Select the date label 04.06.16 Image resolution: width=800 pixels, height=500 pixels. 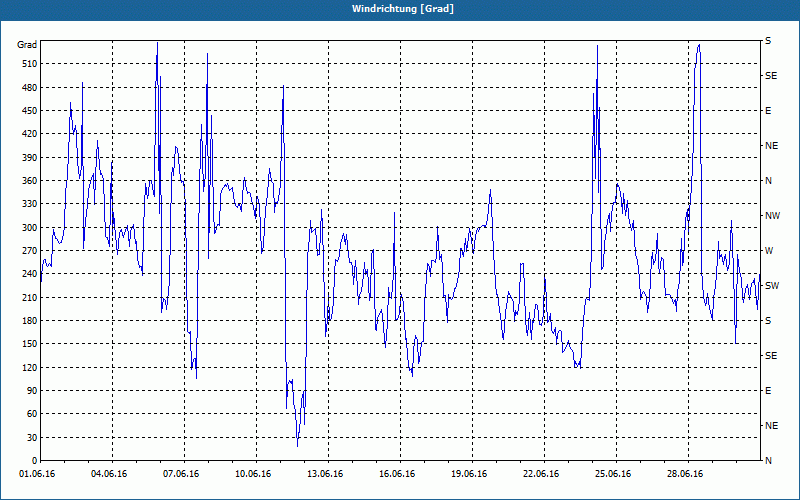109,474
